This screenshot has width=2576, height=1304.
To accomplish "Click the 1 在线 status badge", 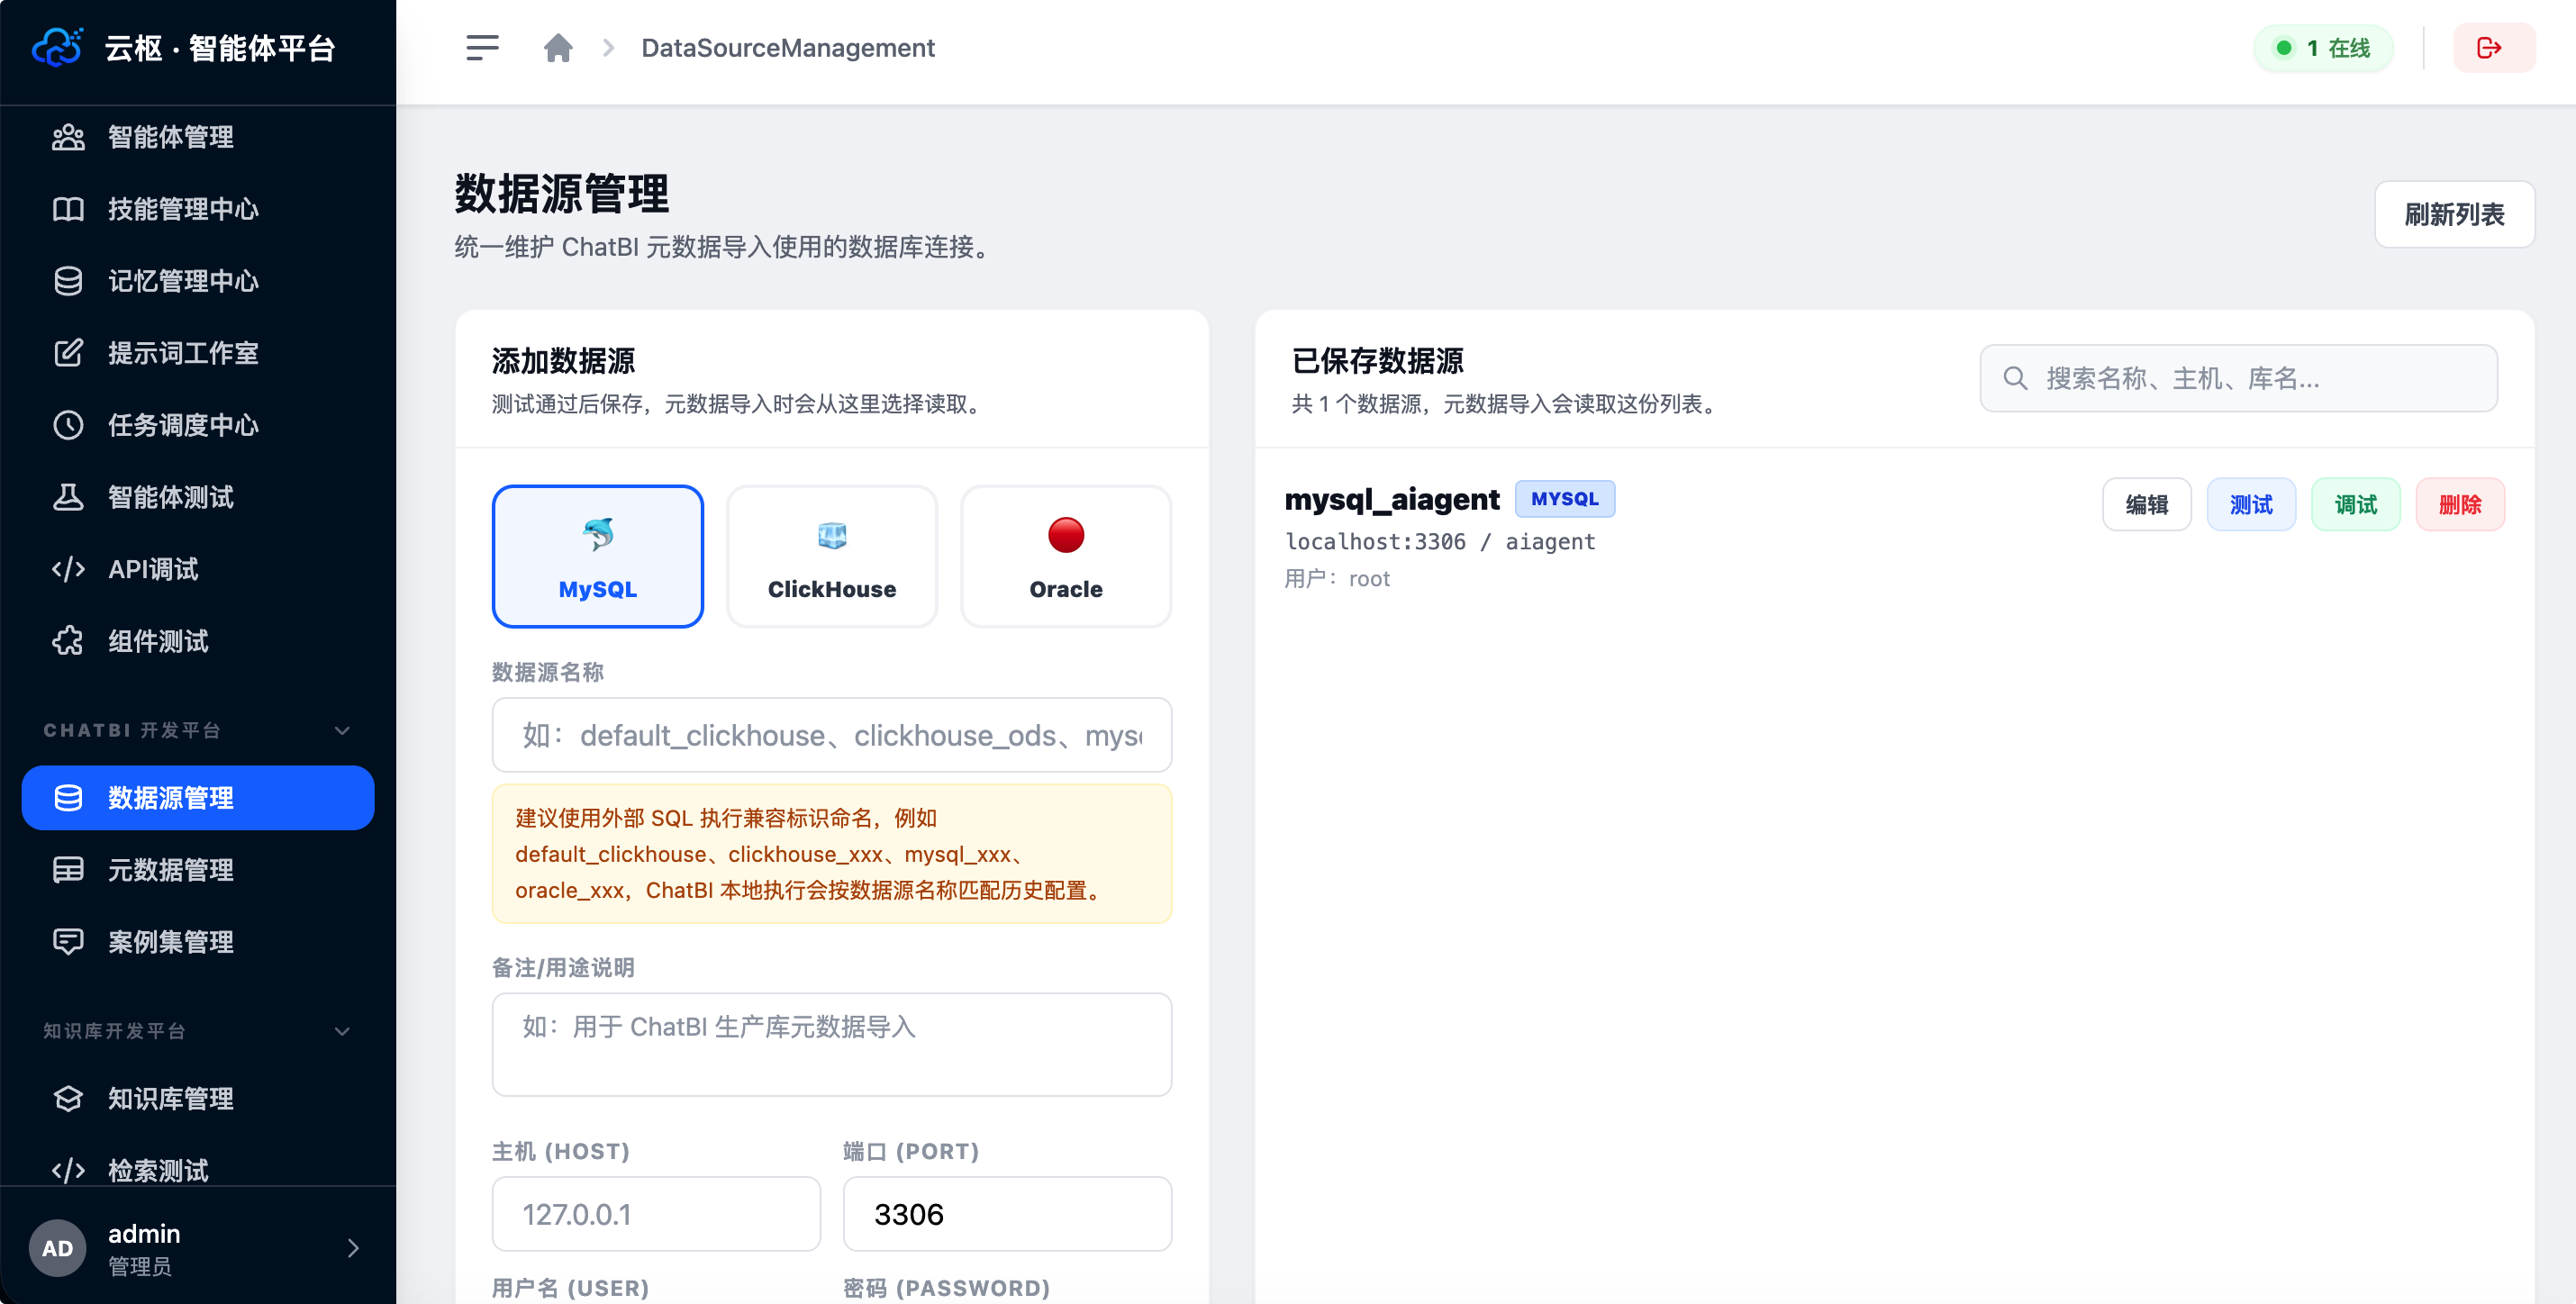I will [2322, 47].
